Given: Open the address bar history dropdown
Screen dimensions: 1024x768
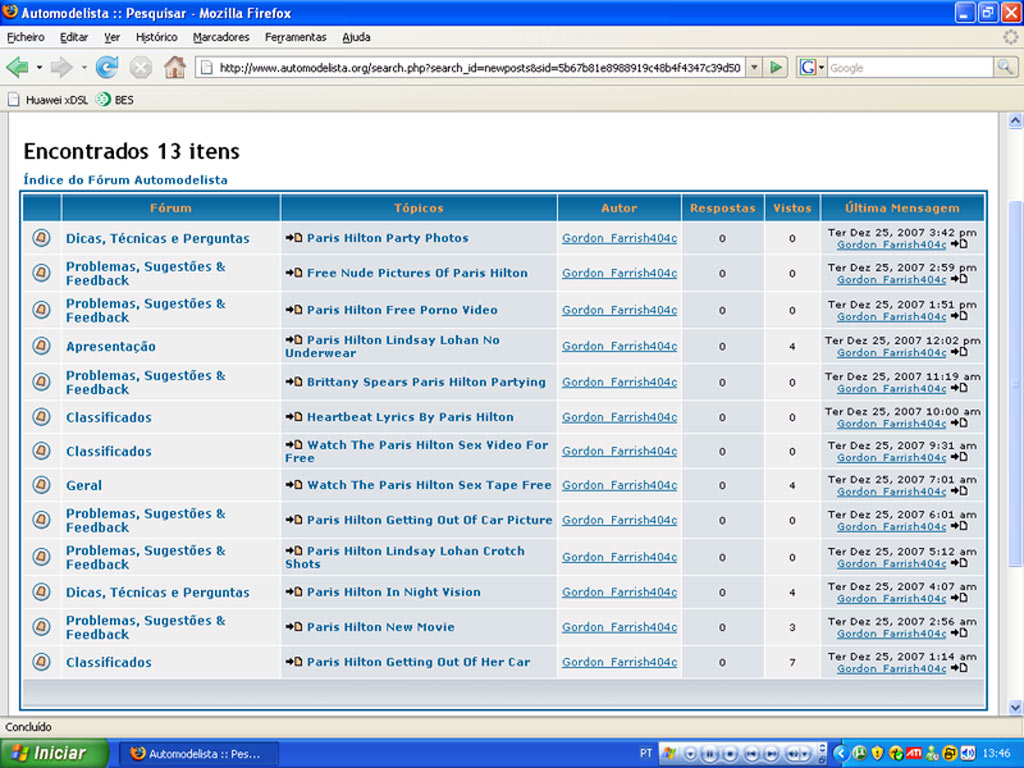Looking at the screenshot, I should [754, 67].
